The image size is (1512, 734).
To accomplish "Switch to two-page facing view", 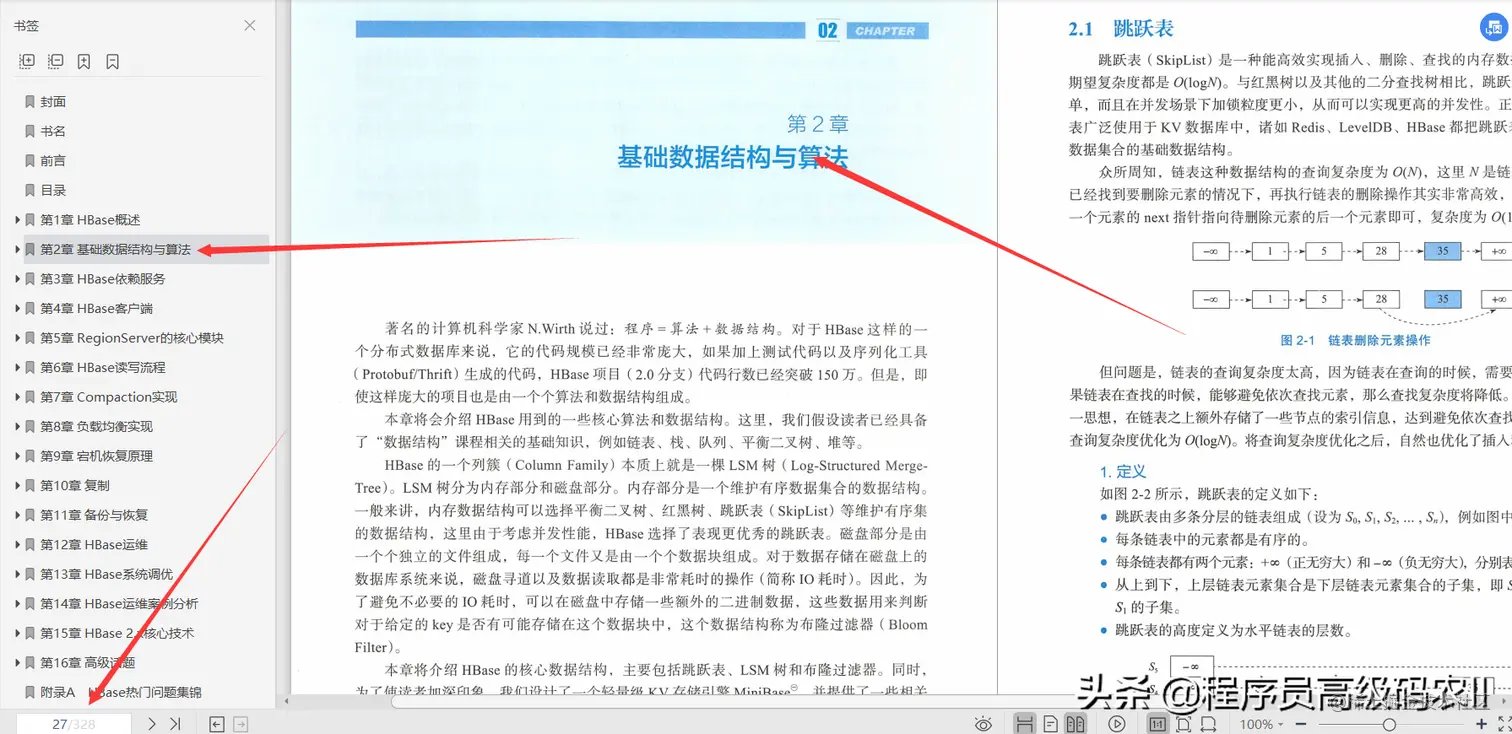I will pos(1076,723).
